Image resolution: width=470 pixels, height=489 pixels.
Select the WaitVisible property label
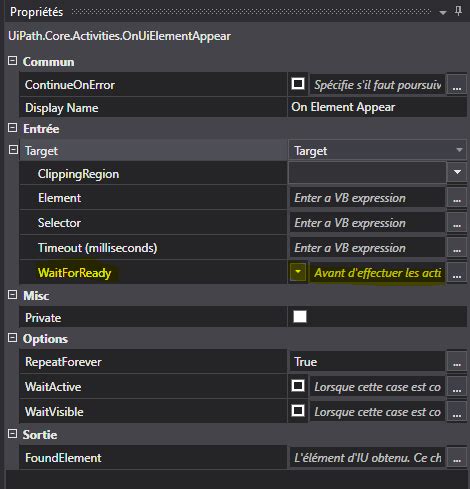pyautogui.click(x=54, y=412)
